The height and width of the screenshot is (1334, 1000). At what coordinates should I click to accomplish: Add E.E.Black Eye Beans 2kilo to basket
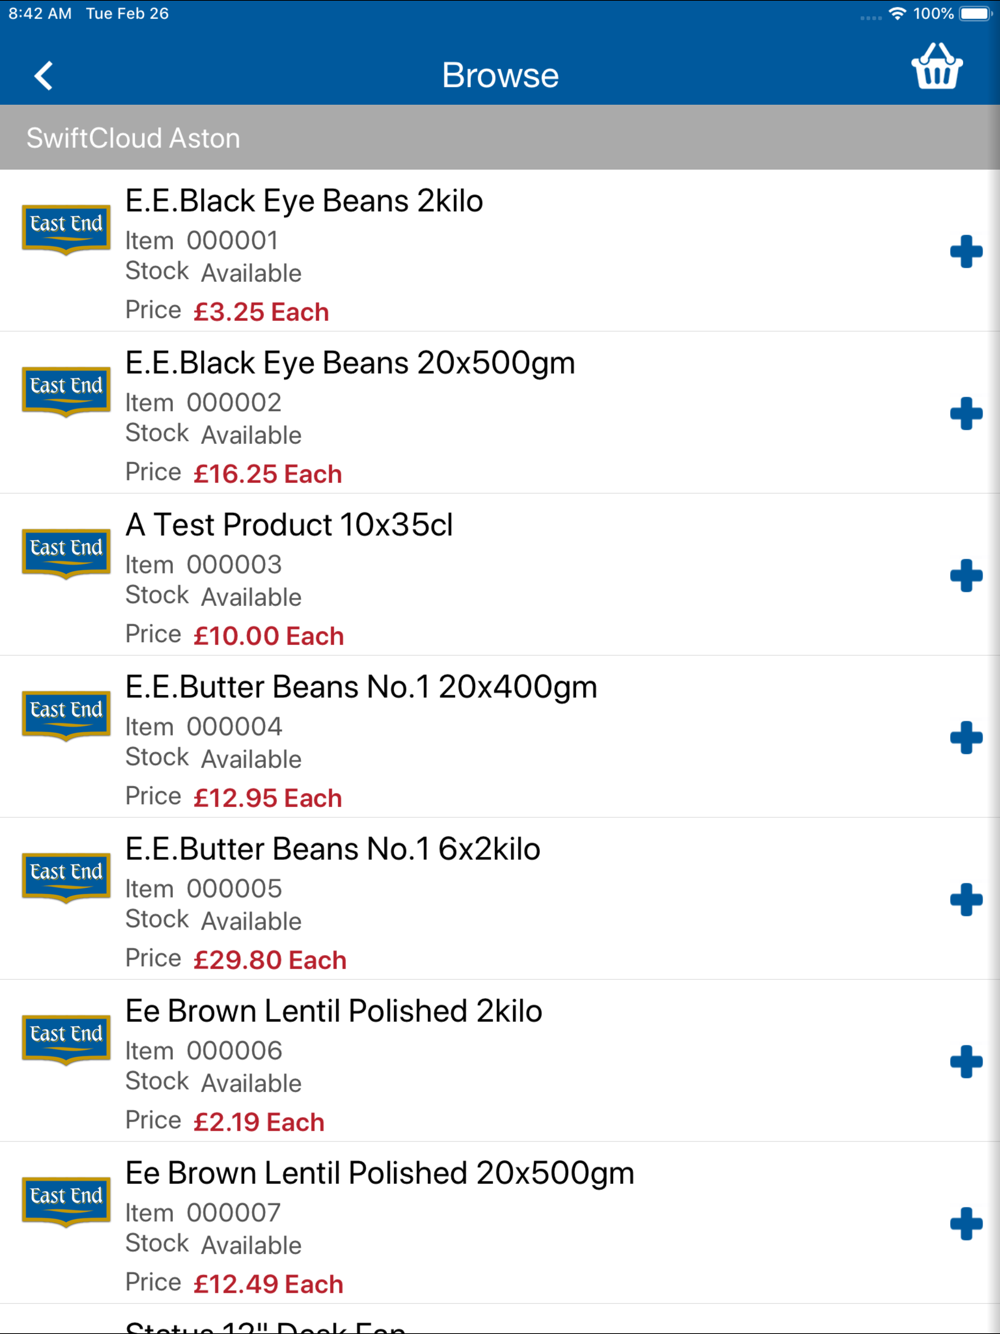click(966, 252)
